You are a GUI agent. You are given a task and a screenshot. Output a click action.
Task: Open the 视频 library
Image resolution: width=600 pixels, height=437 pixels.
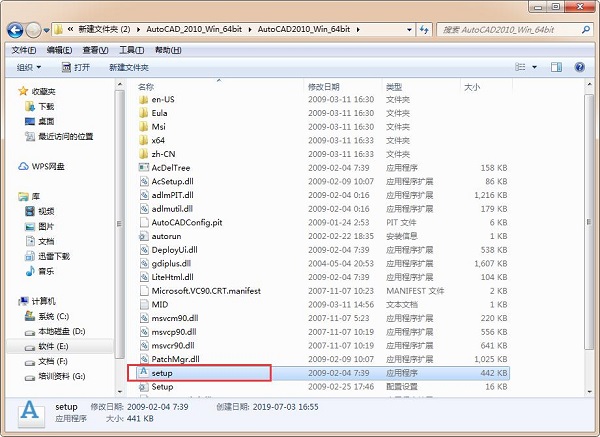coord(39,211)
